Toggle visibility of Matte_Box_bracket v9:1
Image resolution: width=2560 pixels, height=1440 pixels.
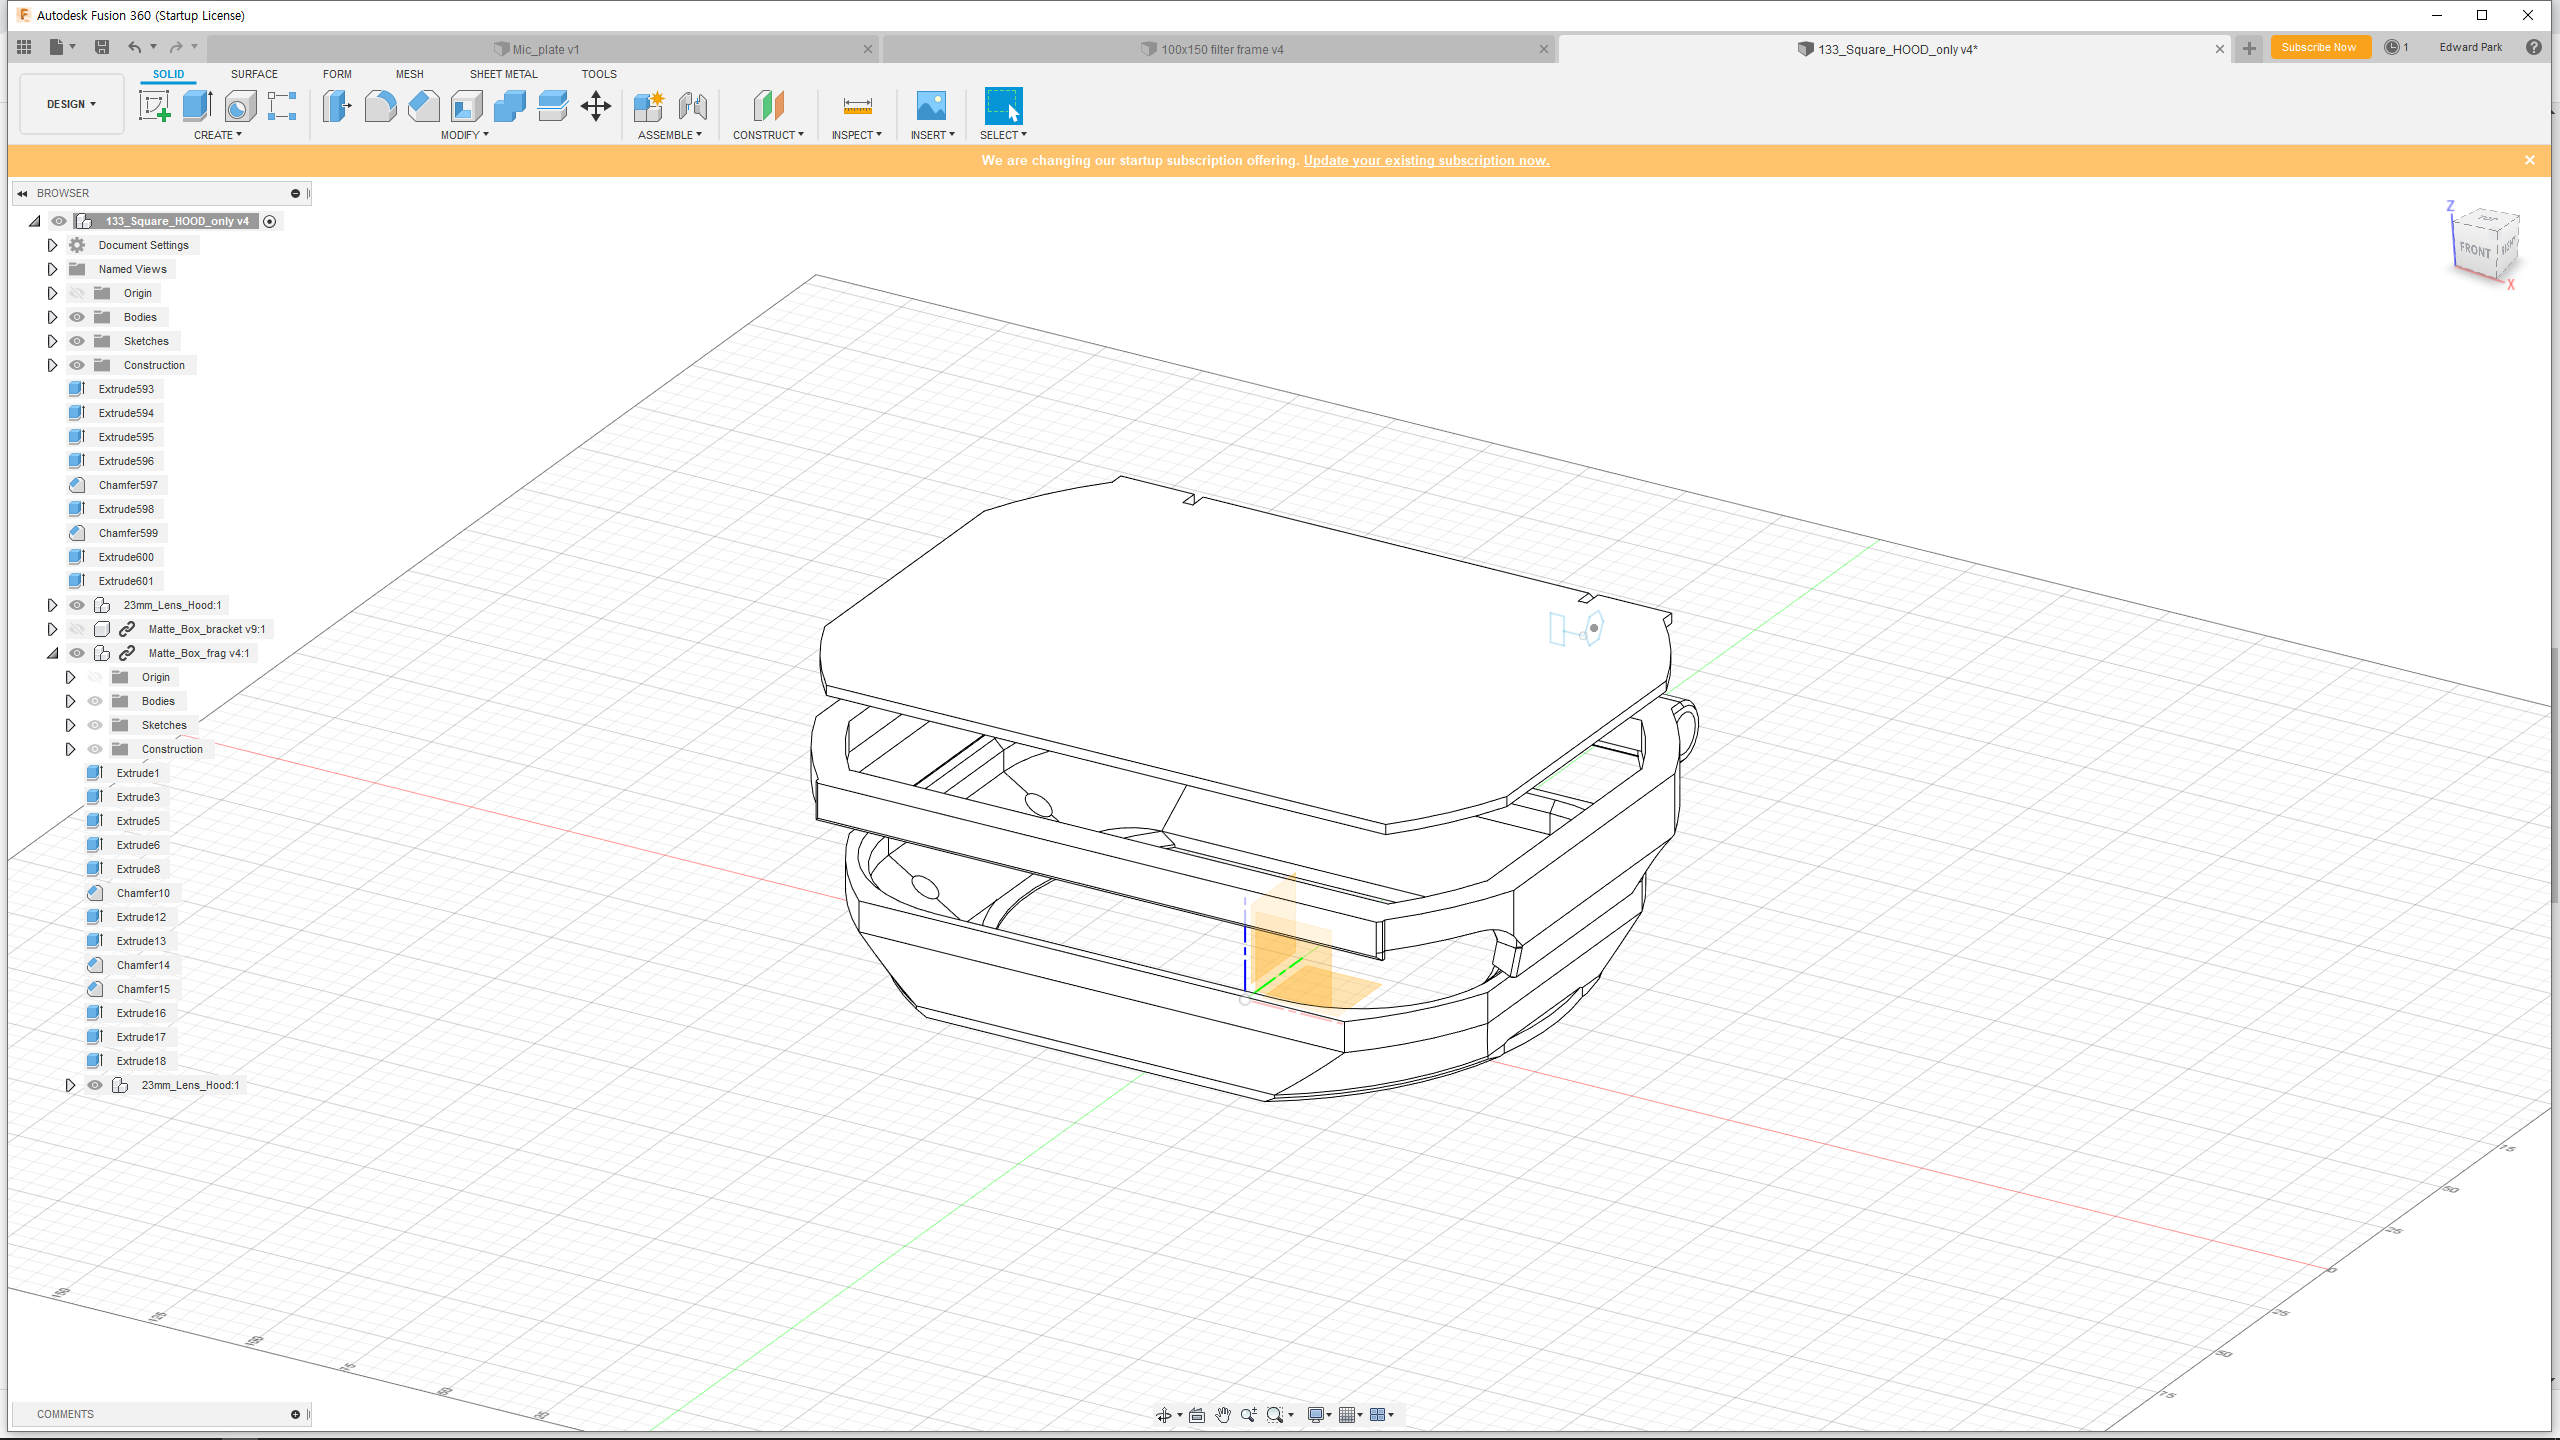click(77, 629)
